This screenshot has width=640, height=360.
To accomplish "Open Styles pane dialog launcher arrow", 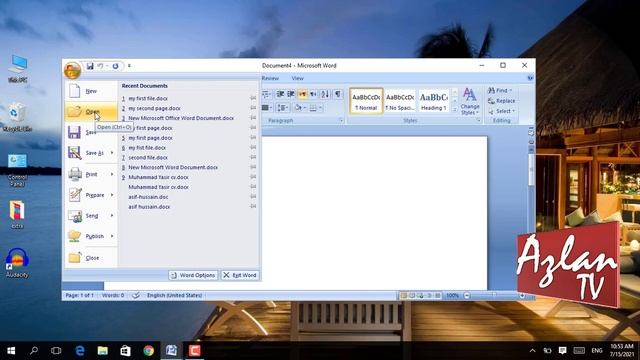I will point(478,121).
